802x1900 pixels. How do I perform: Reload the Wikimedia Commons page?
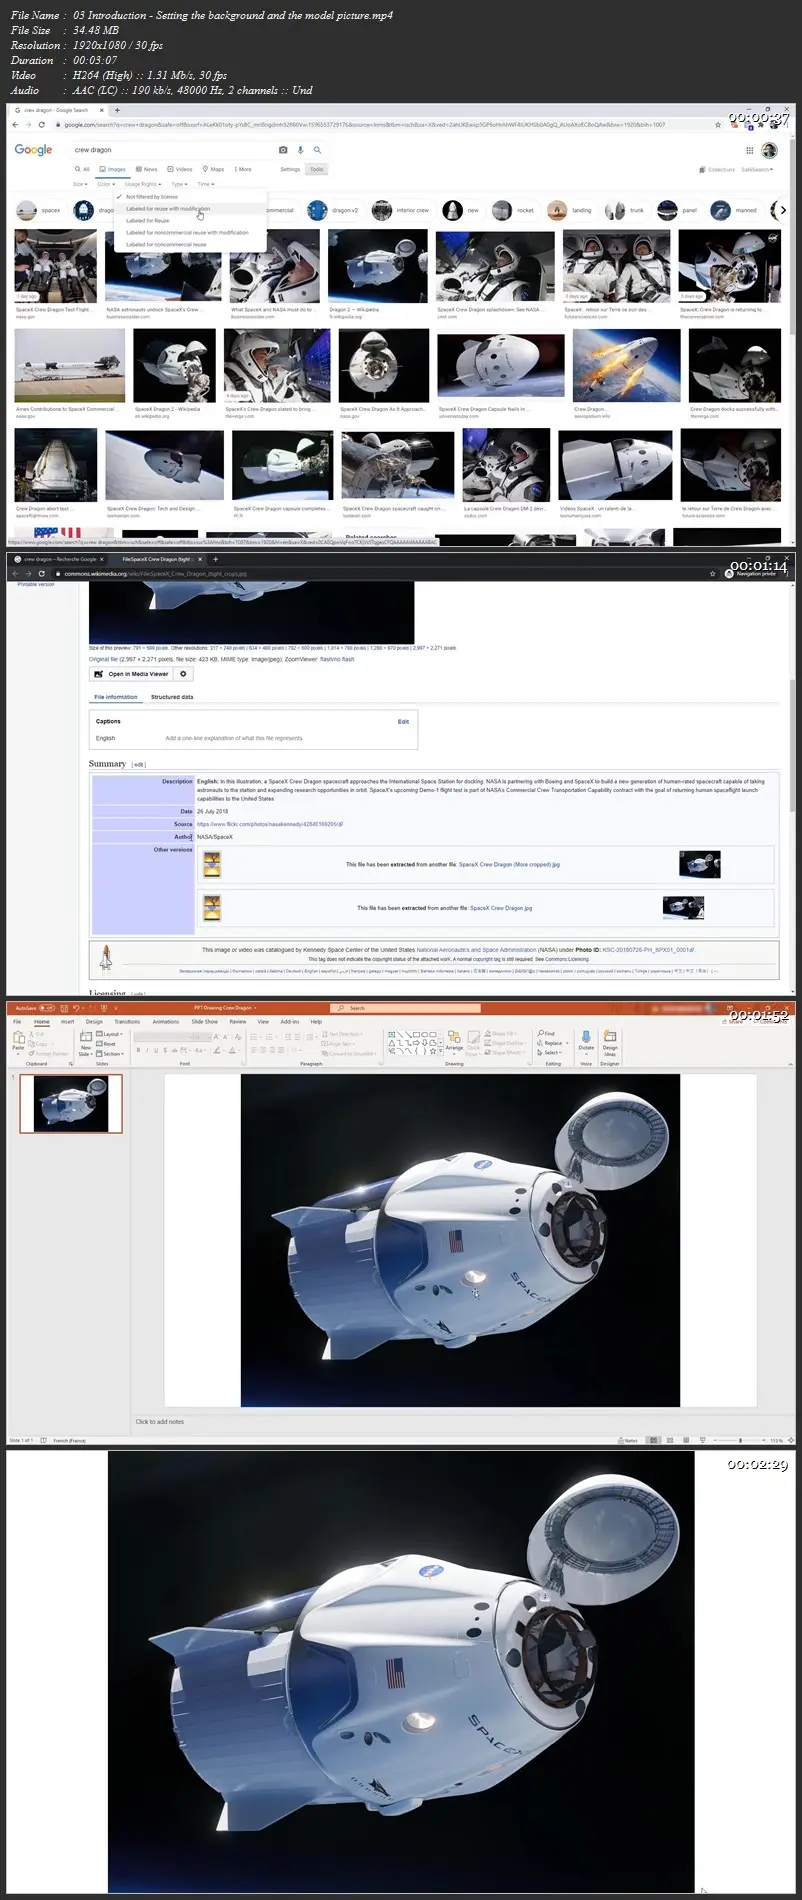41,573
